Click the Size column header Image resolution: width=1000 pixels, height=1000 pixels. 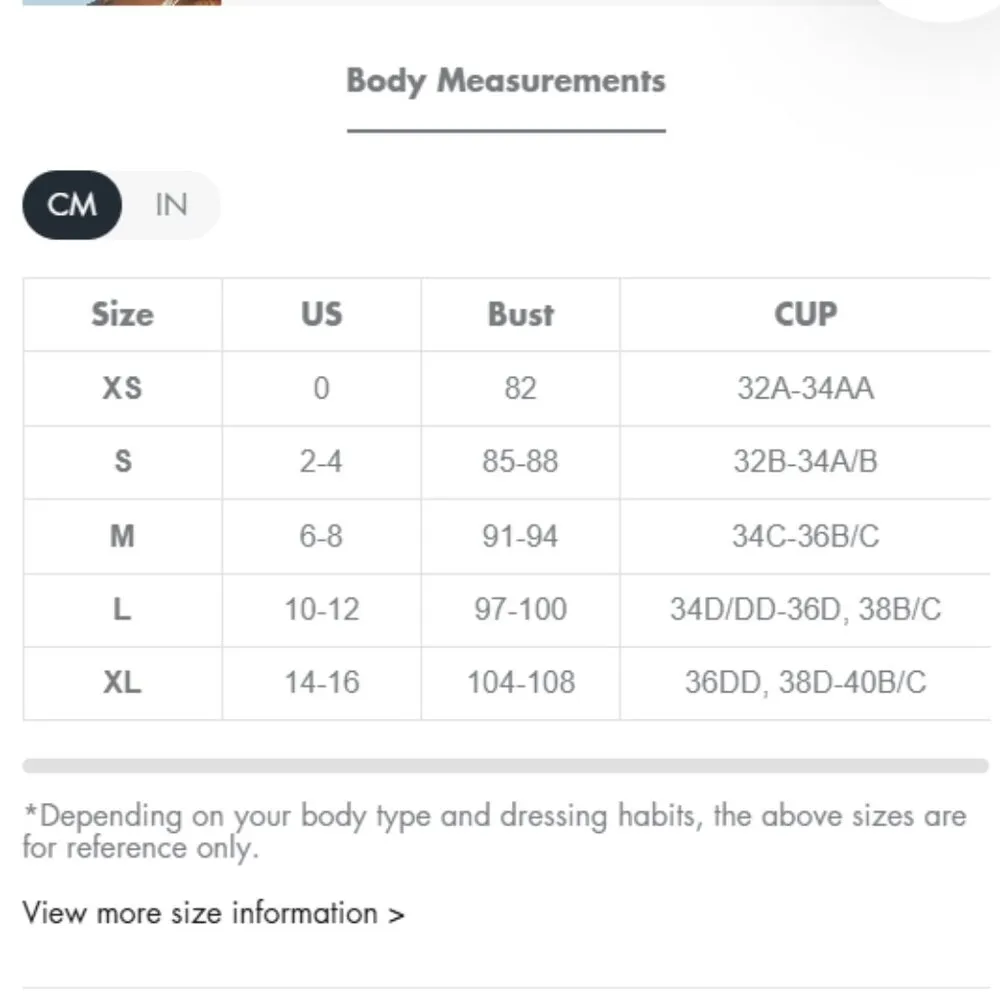[x=122, y=314]
